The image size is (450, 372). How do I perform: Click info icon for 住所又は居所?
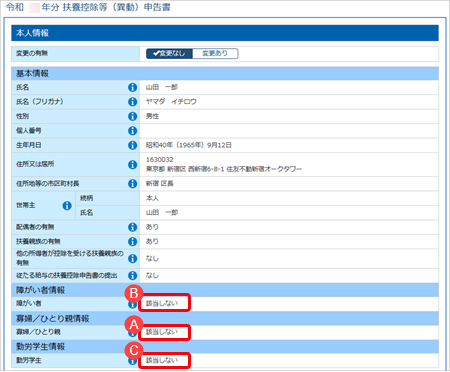133,165
